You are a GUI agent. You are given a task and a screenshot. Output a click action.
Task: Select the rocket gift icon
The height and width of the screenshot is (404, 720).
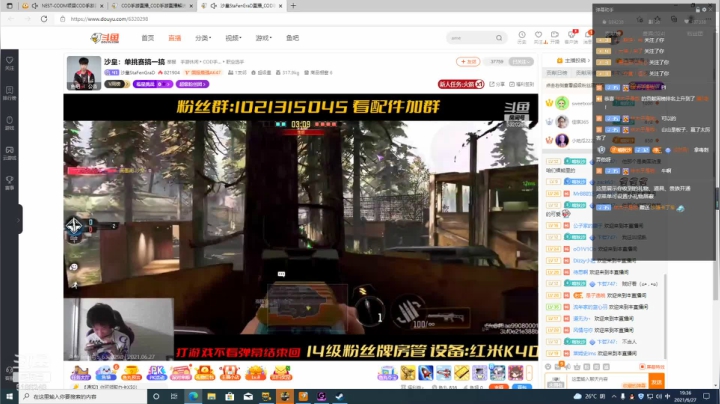coord(426,373)
